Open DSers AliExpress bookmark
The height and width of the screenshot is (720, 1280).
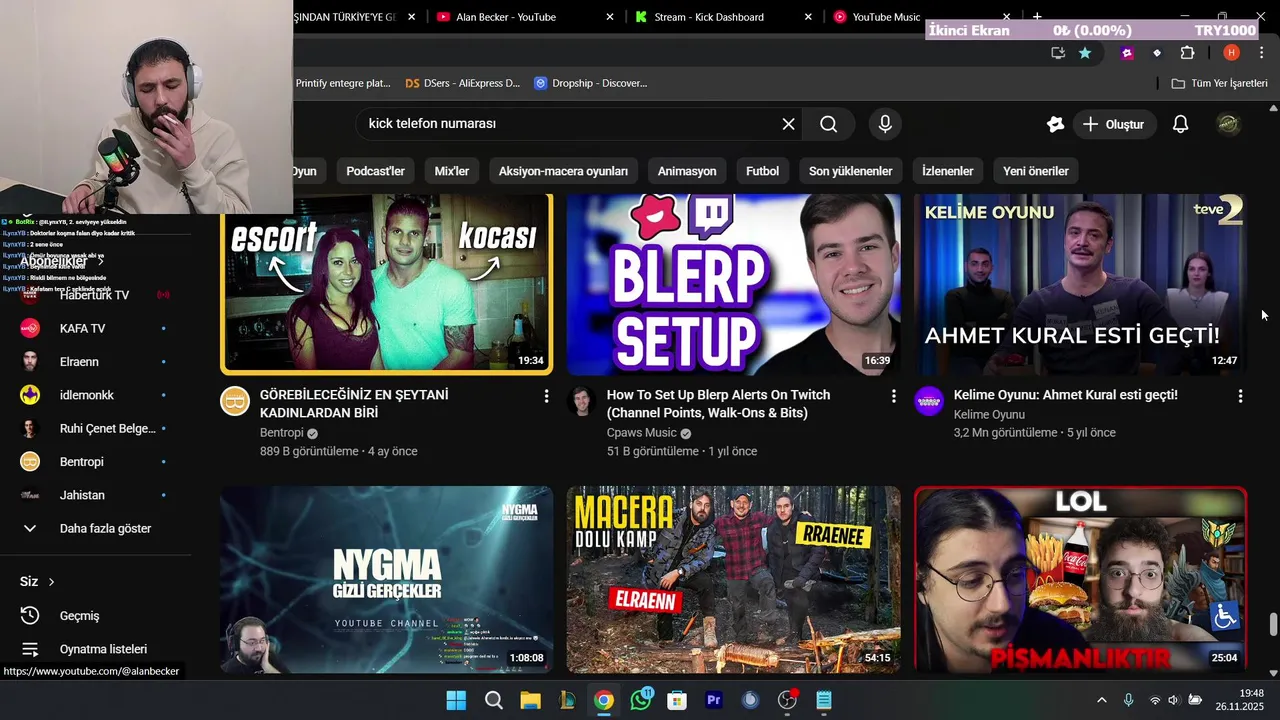(462, 83)
